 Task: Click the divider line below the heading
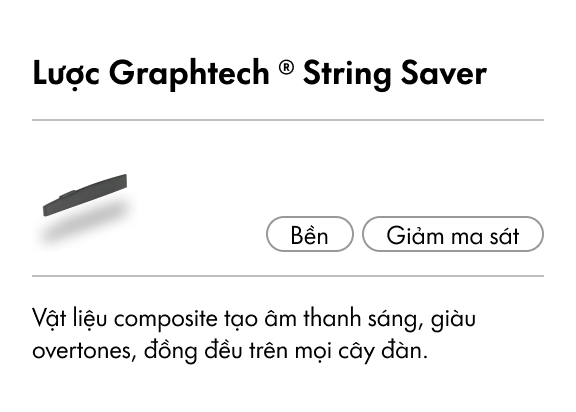point(288,120)
